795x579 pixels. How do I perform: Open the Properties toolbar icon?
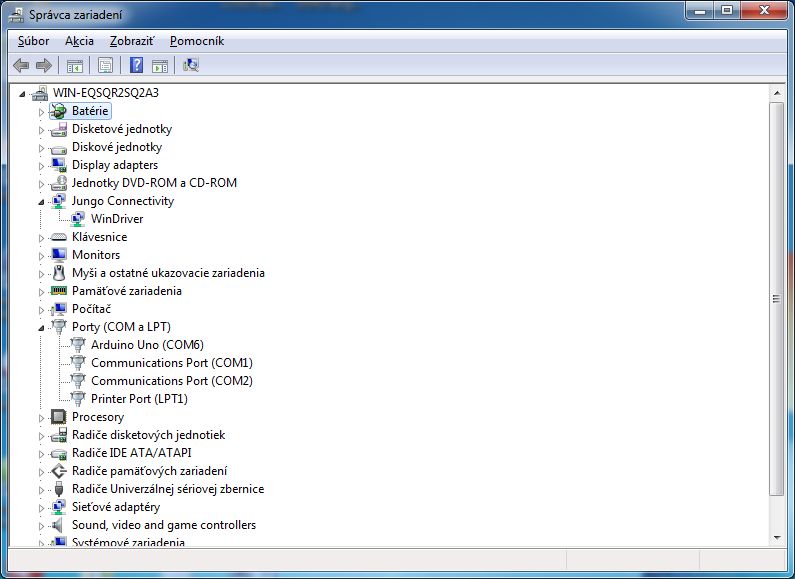point(105,65)
